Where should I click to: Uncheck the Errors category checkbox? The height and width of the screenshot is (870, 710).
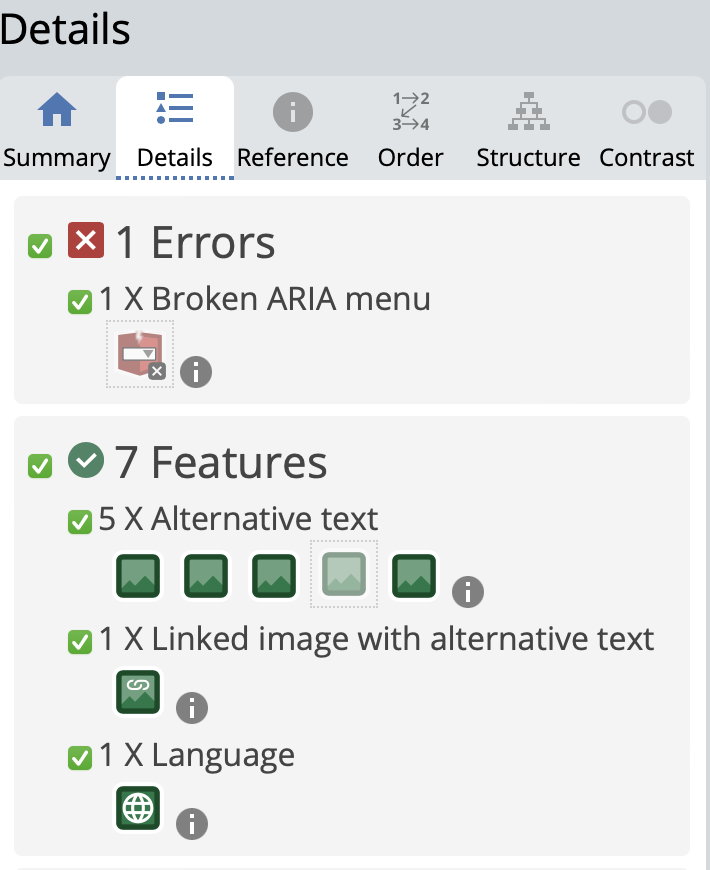pos(40,246)
